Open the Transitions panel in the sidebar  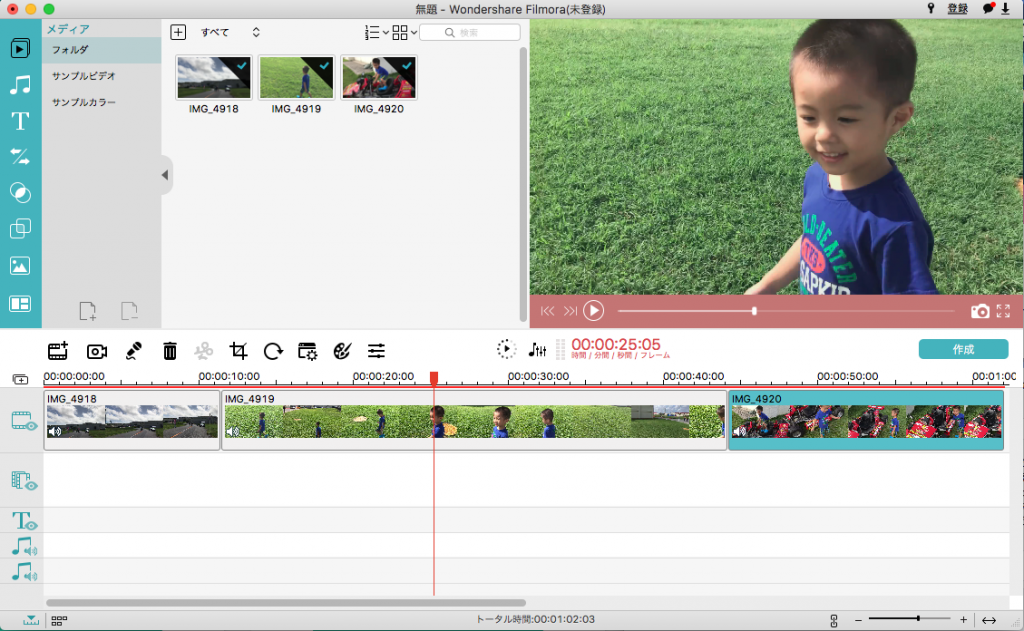point(20,156)
